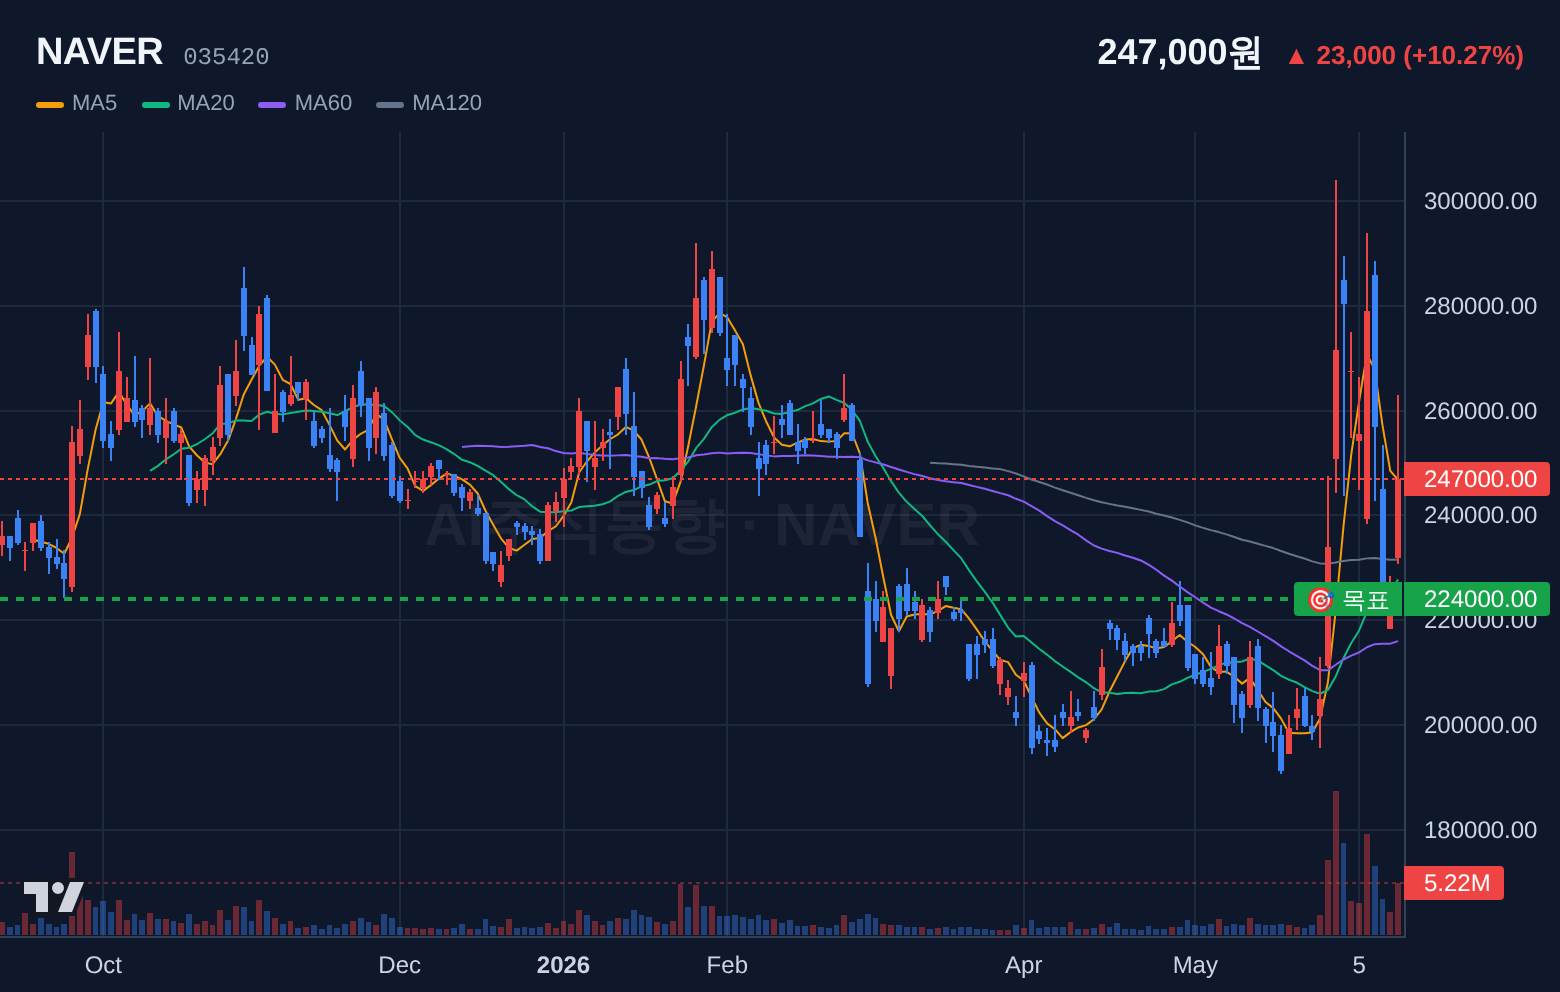Select the MA120 legend label
The image size is (1560, 992).
tap(447, 103)
